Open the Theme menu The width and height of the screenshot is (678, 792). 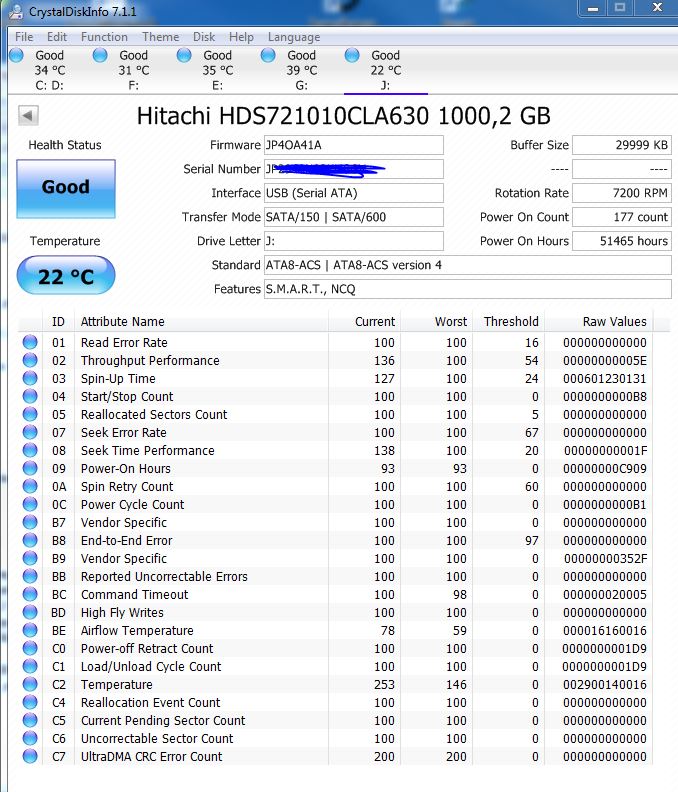(161, 37)
